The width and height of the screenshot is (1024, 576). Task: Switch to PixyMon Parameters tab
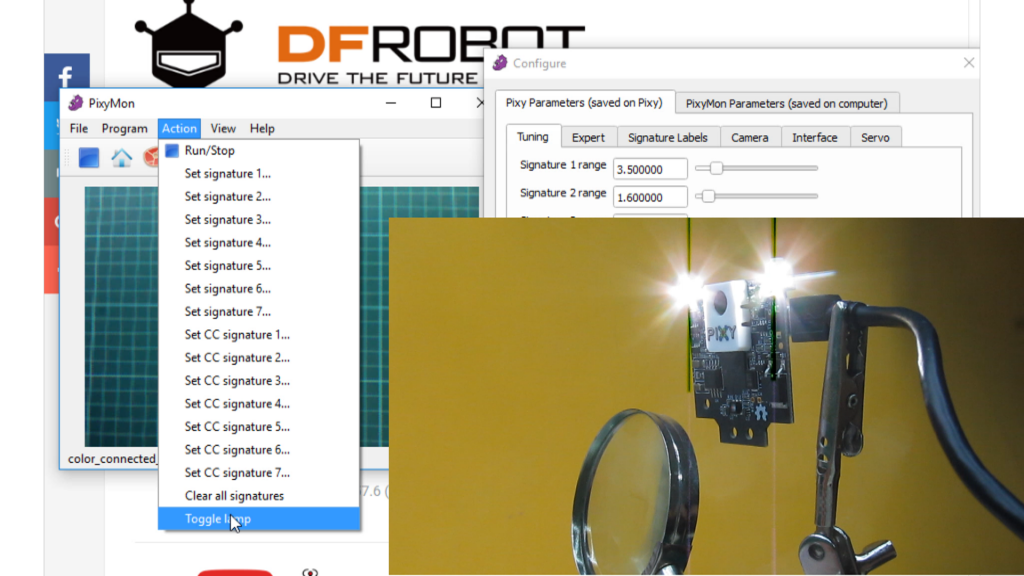coord(786,103)
